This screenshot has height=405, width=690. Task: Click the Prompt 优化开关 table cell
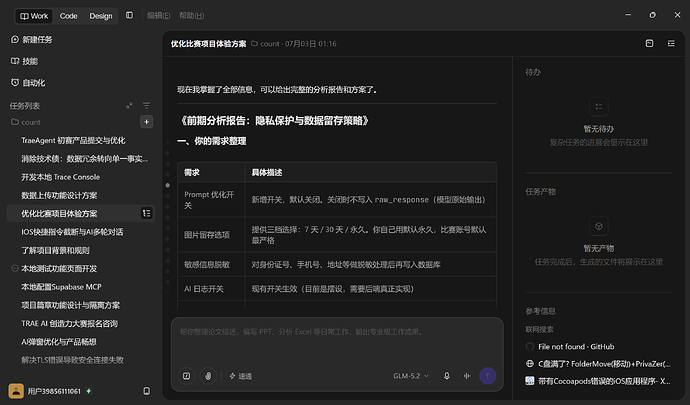[x=211, y=200]
